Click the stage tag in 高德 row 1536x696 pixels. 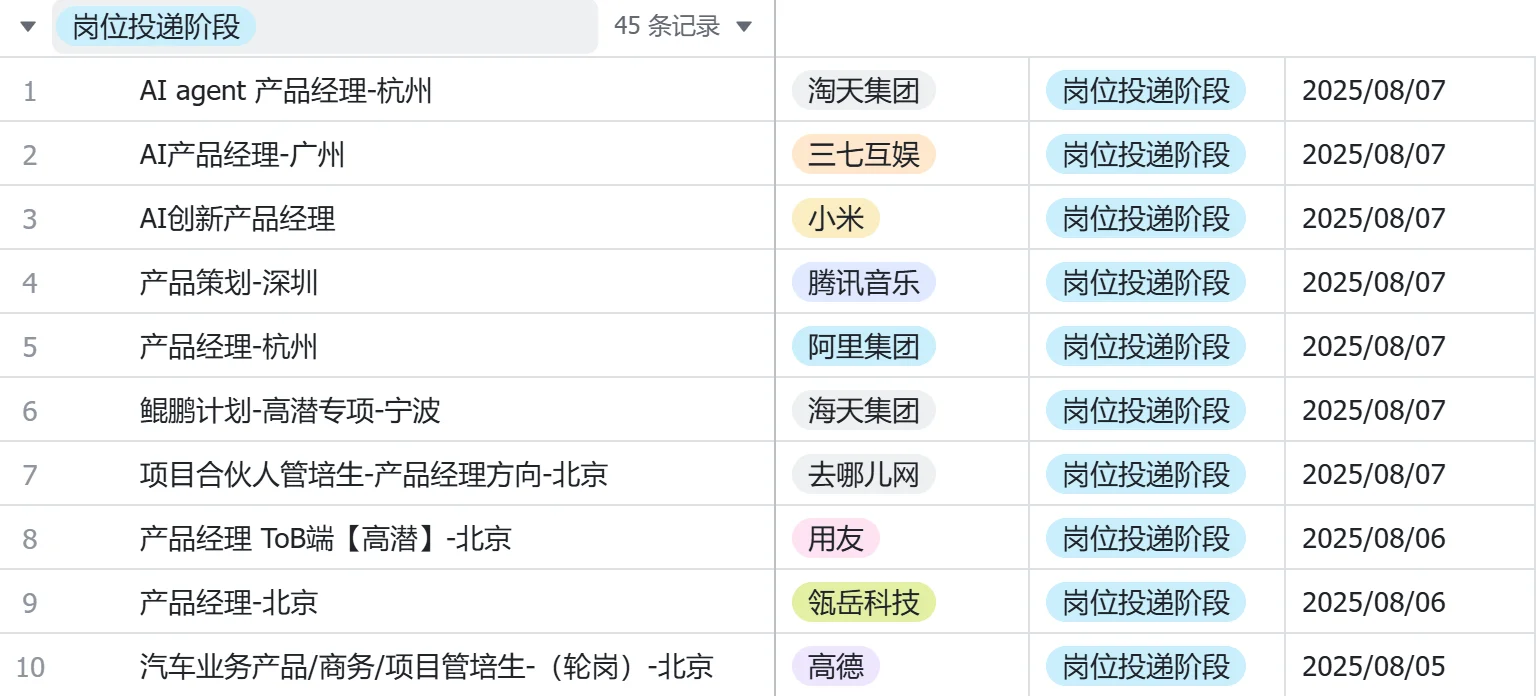1146,667
